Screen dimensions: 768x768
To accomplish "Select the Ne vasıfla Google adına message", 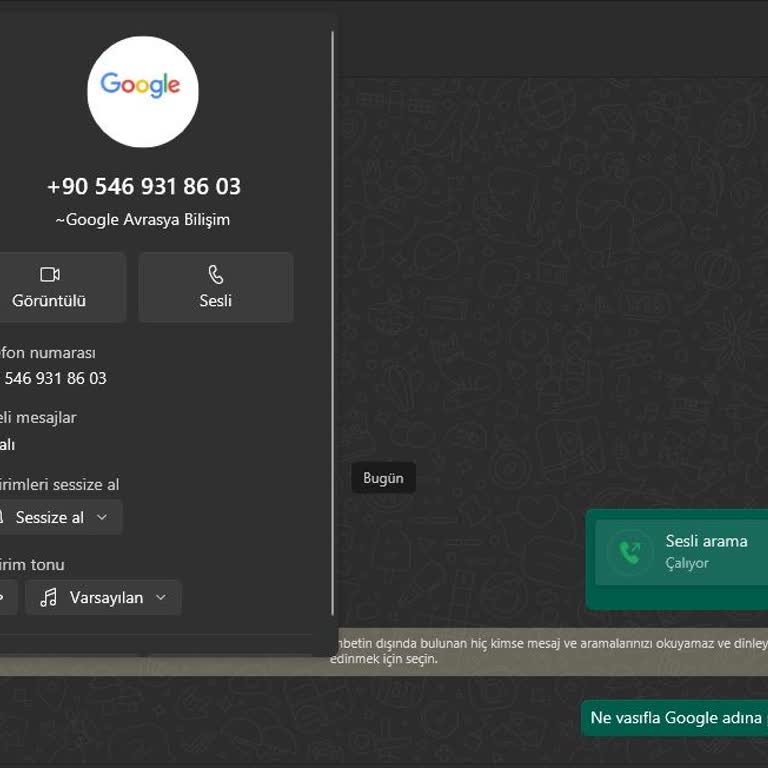I will [x=674, y=718].
